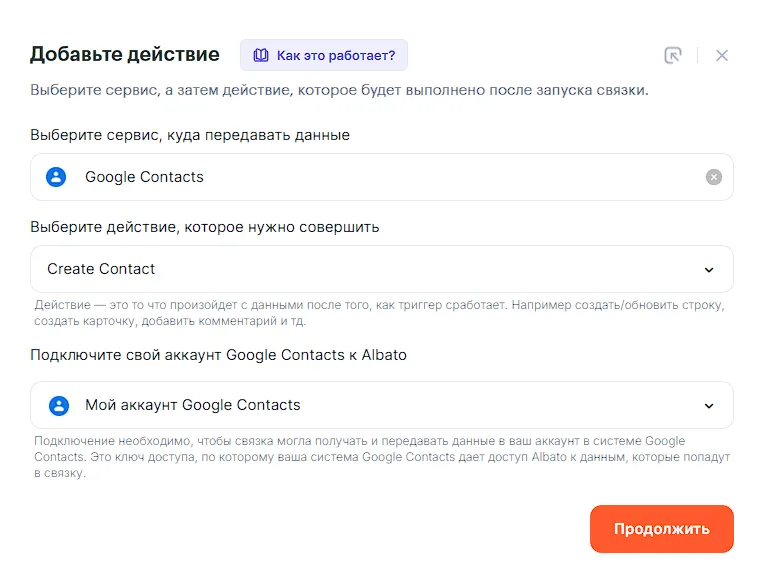The height and width of the screenshot is (584, 775).
Task: Clear the selected Google Contacts service
Action: click(x=713, y=177)
